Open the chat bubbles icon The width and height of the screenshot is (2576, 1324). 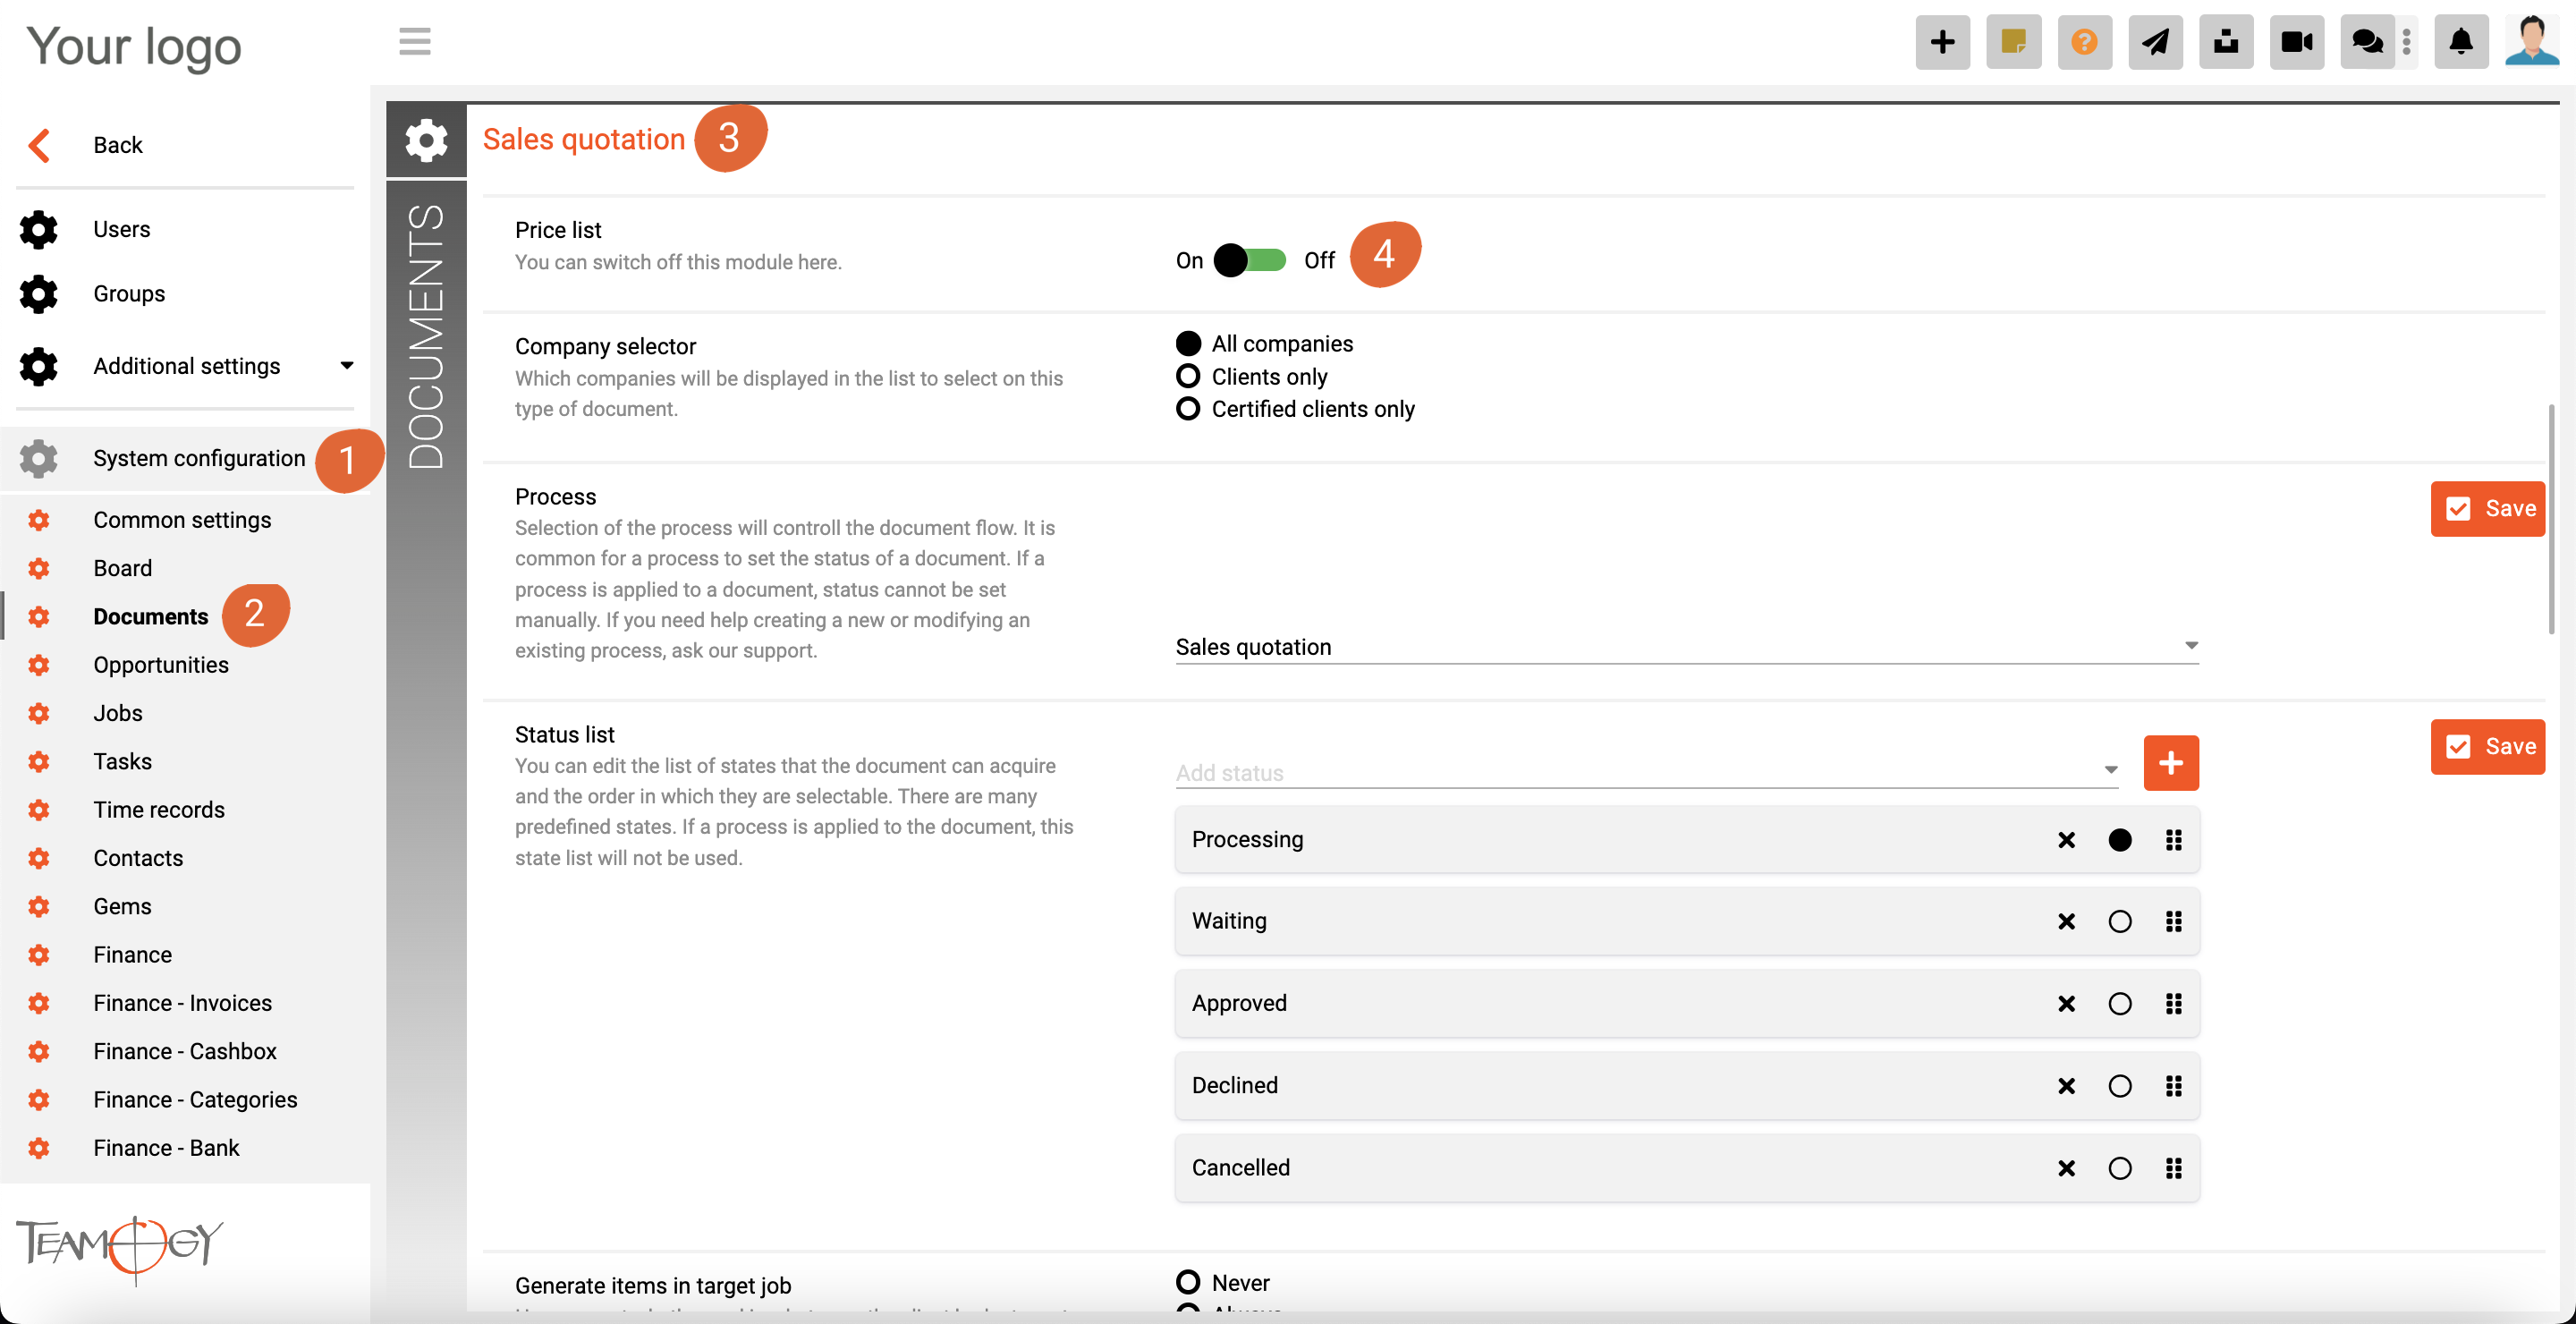[x=2367, y=42]
